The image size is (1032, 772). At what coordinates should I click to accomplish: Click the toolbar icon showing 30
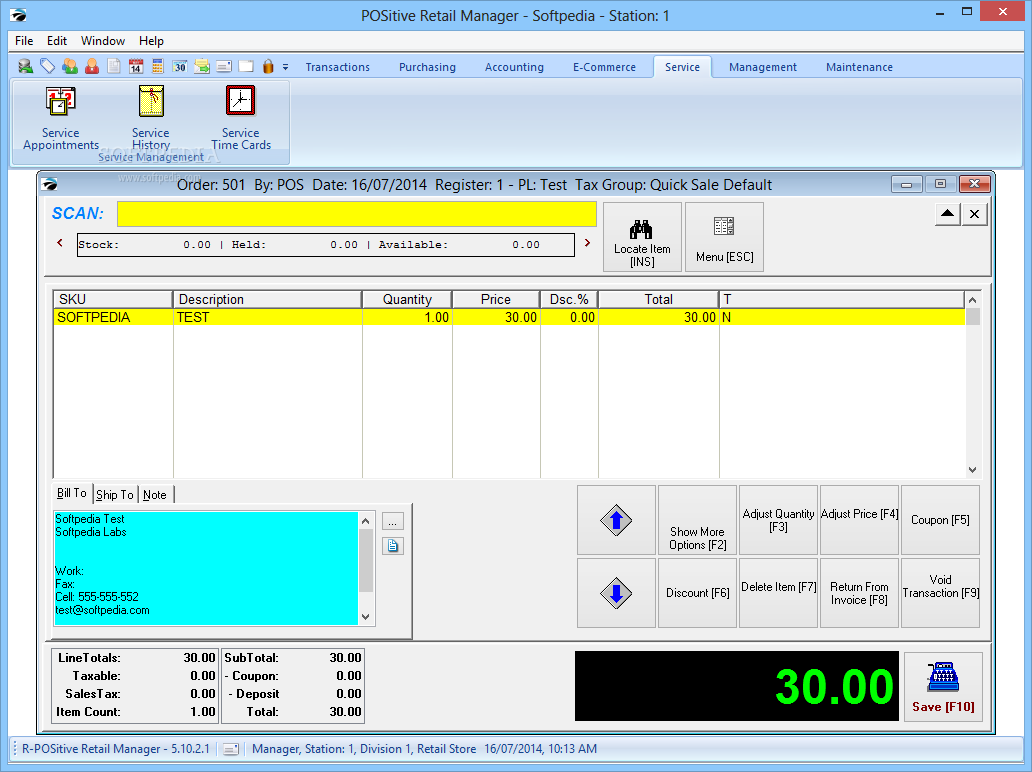180,66
